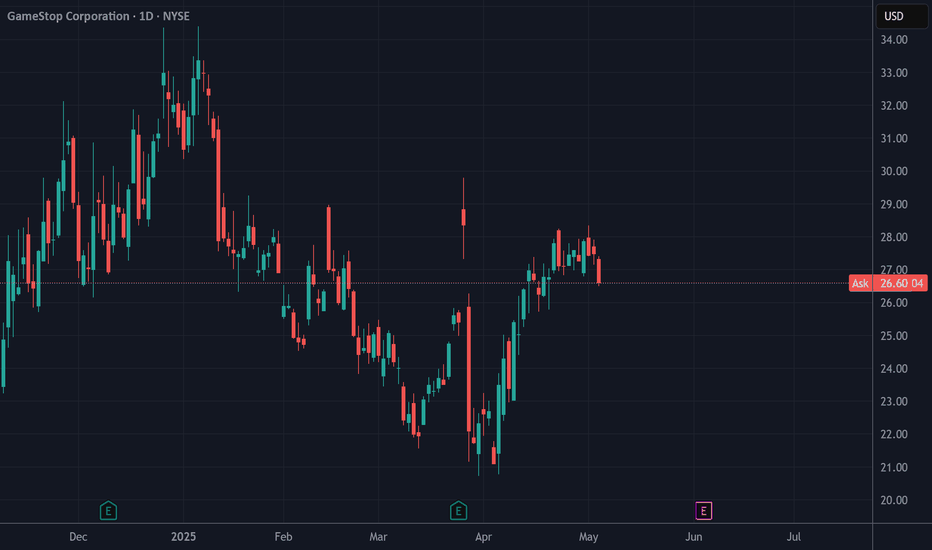Click the May label on time axis
The height and width of the screenshot is (550, 932).
588,537
